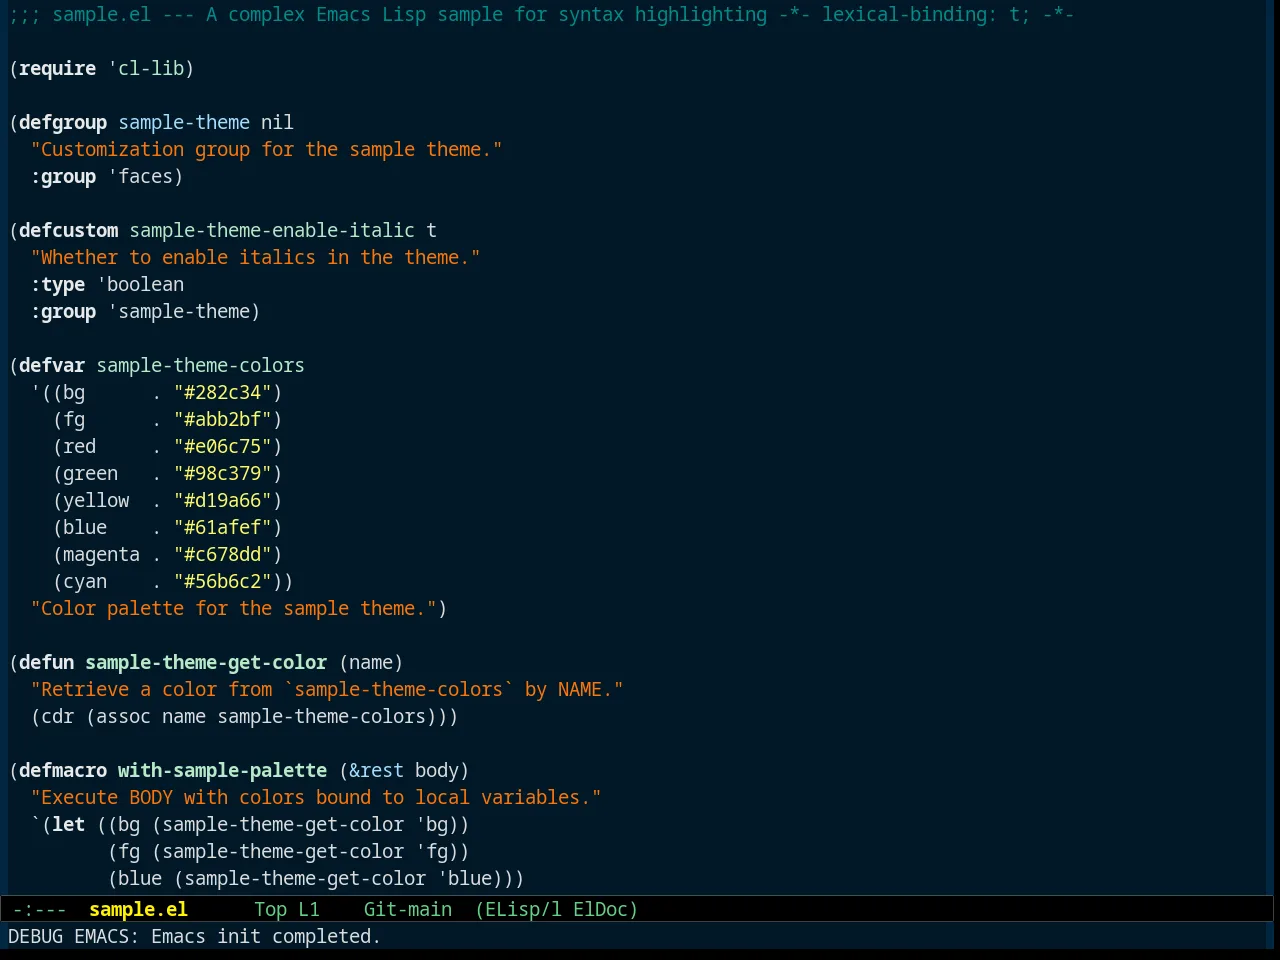This screenshot has width=1280, height=960.
Task: Click the macro name with-sample-palette
Action: [x=222, y=770]
